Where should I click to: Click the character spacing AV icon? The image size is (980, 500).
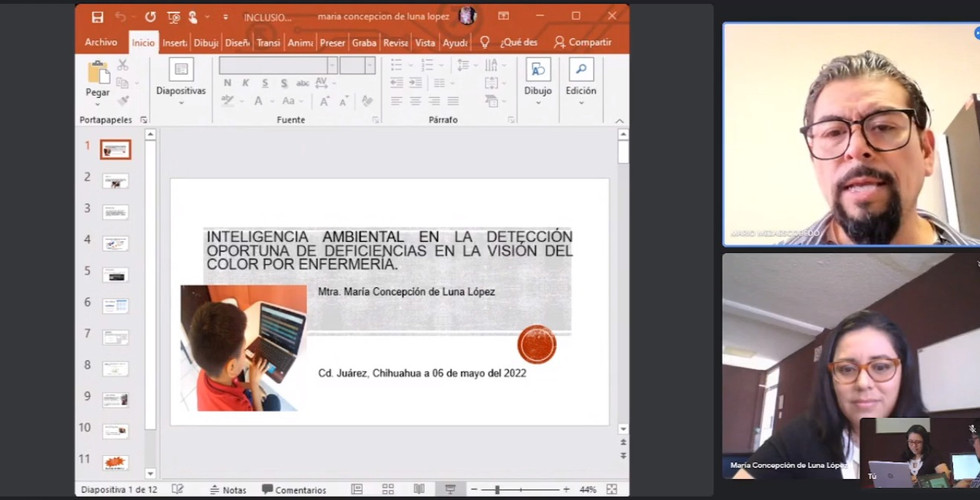coord(322,82)
